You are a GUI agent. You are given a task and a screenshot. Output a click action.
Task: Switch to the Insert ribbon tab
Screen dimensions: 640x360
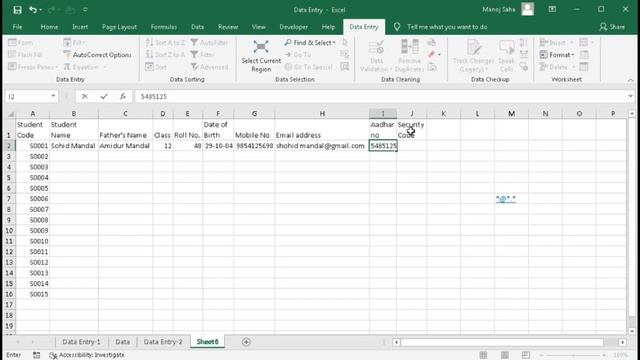[80, 27]
